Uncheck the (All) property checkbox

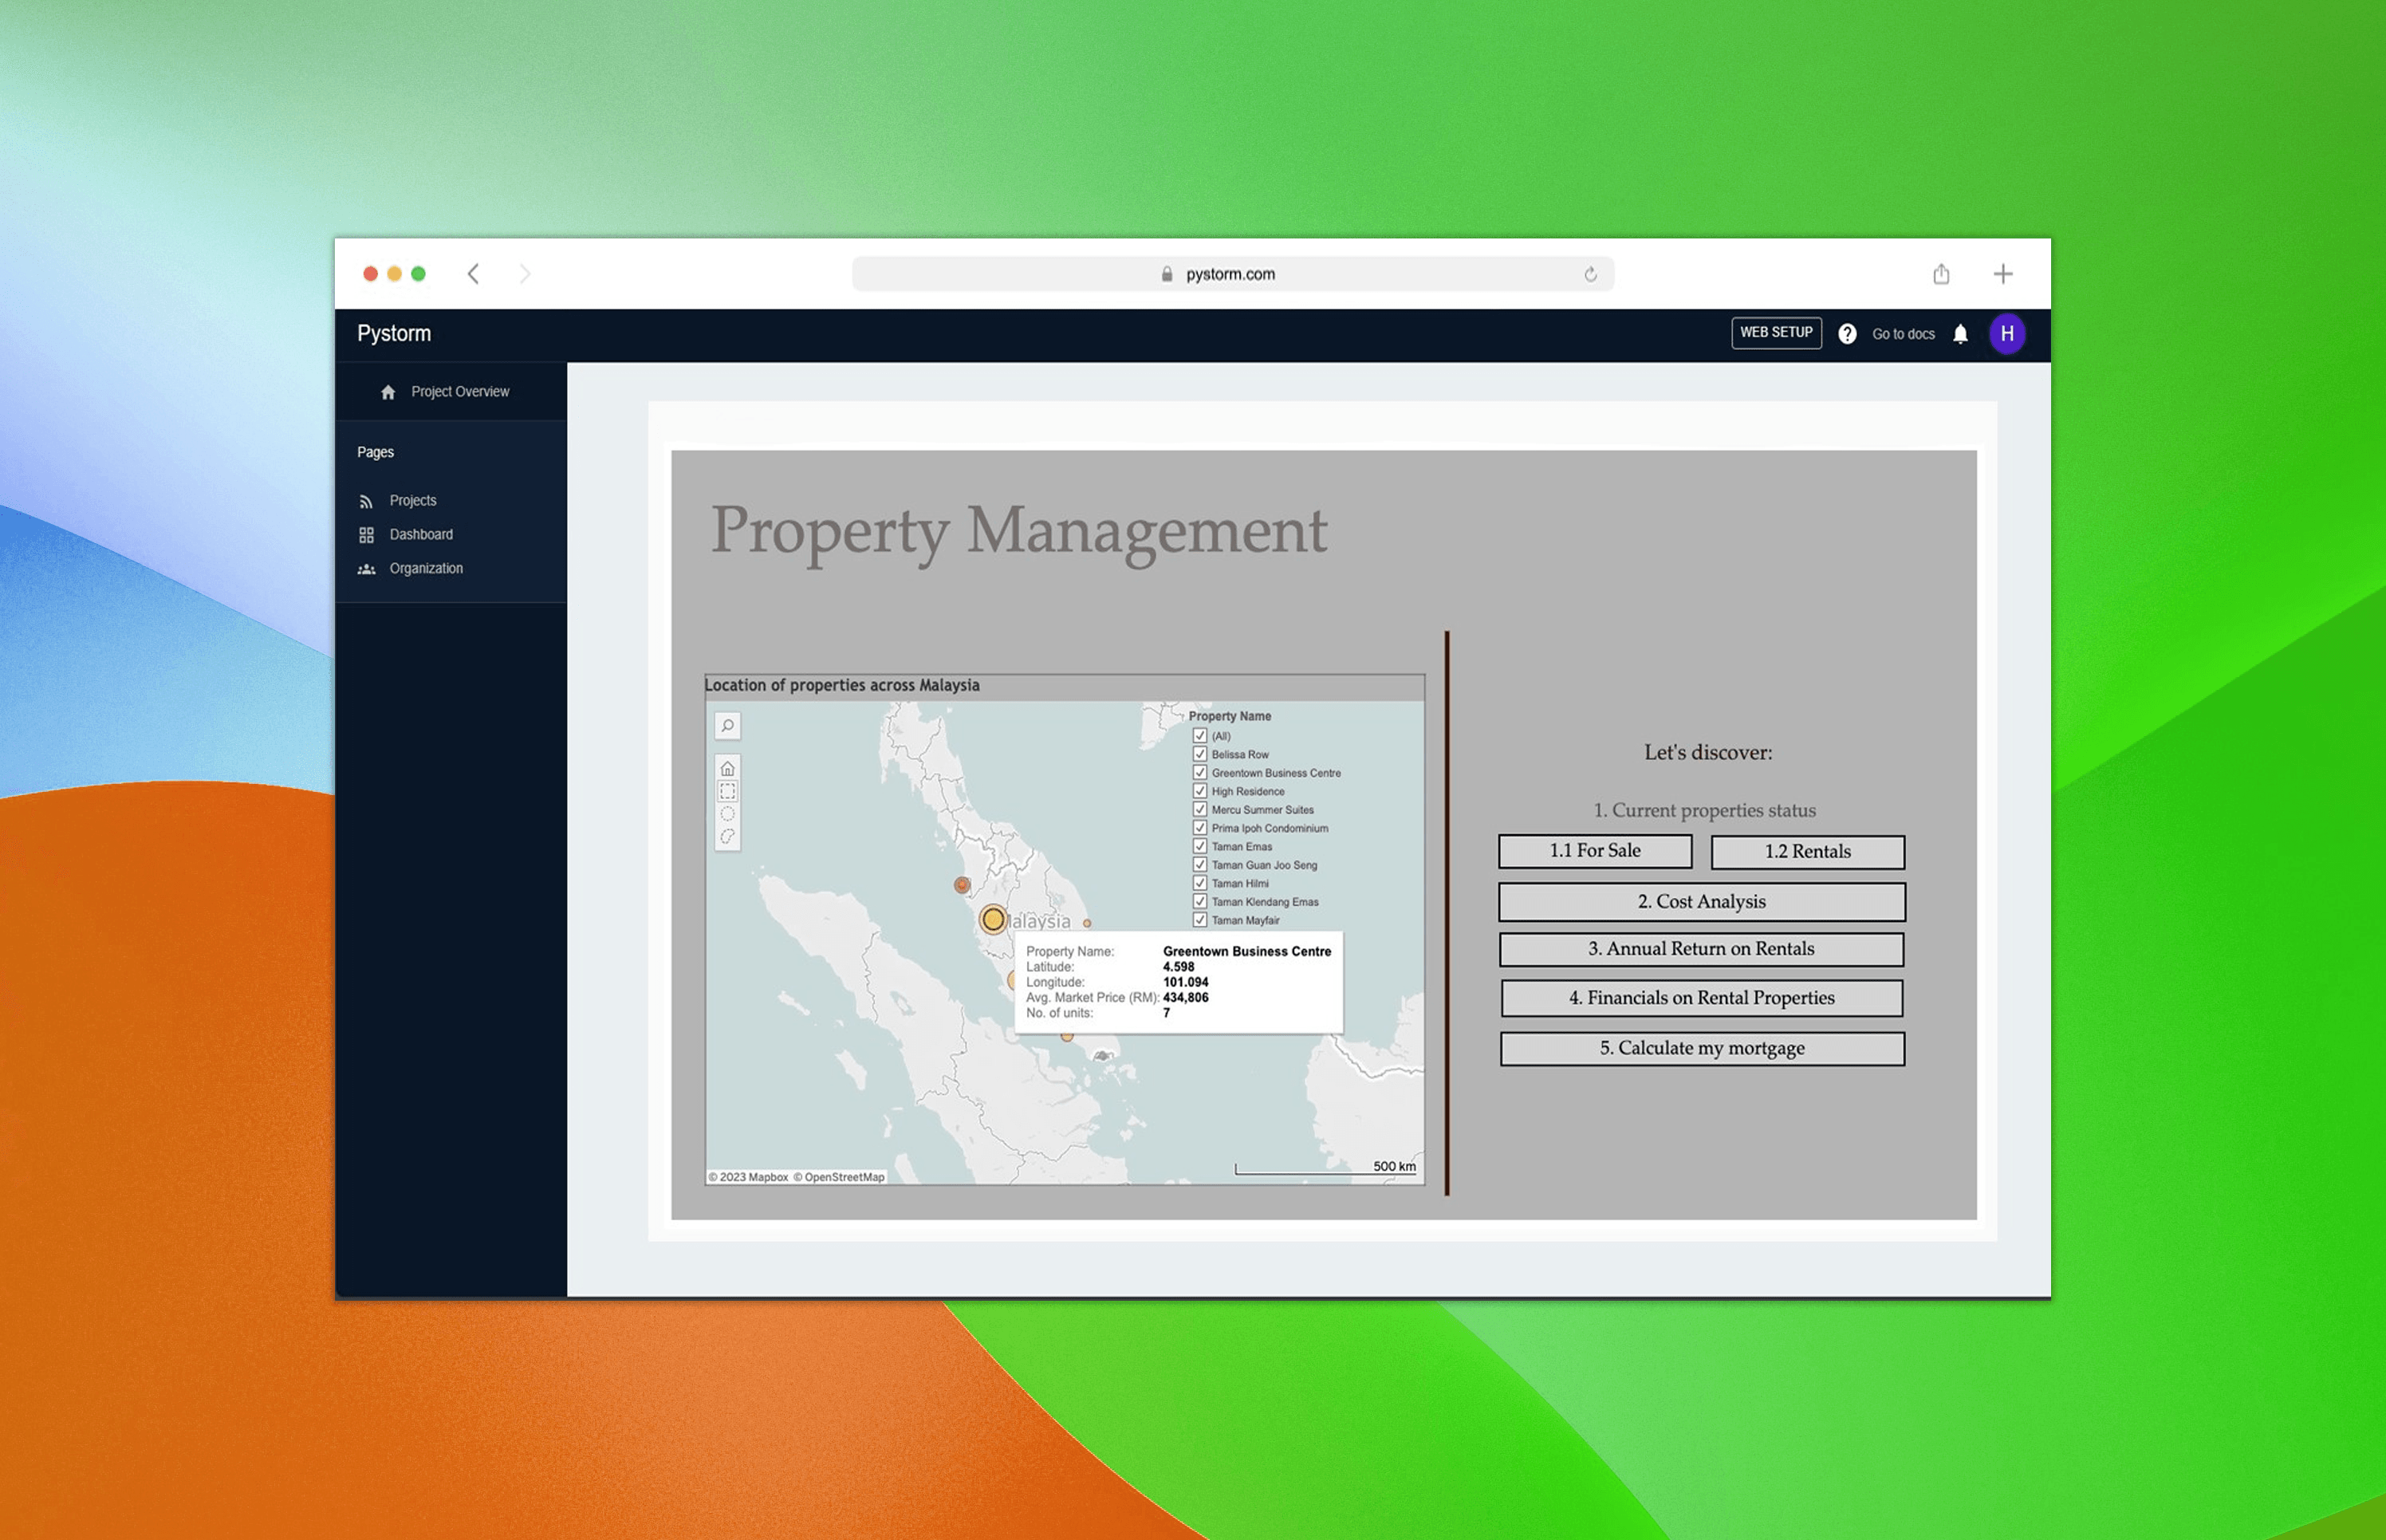click(x=1199, y=736)
